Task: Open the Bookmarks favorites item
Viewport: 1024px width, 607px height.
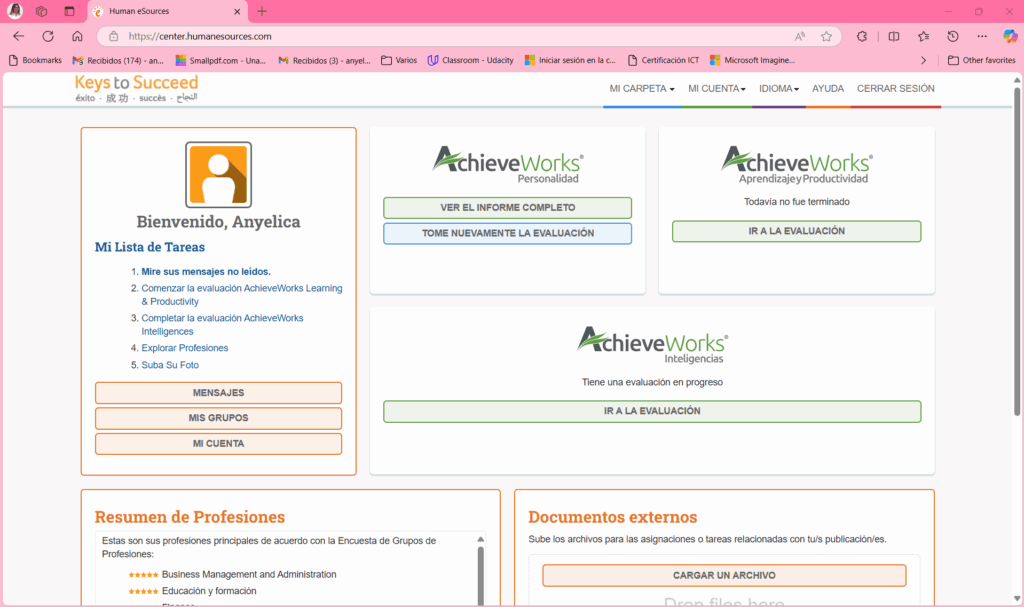Action: coord(35,60)
